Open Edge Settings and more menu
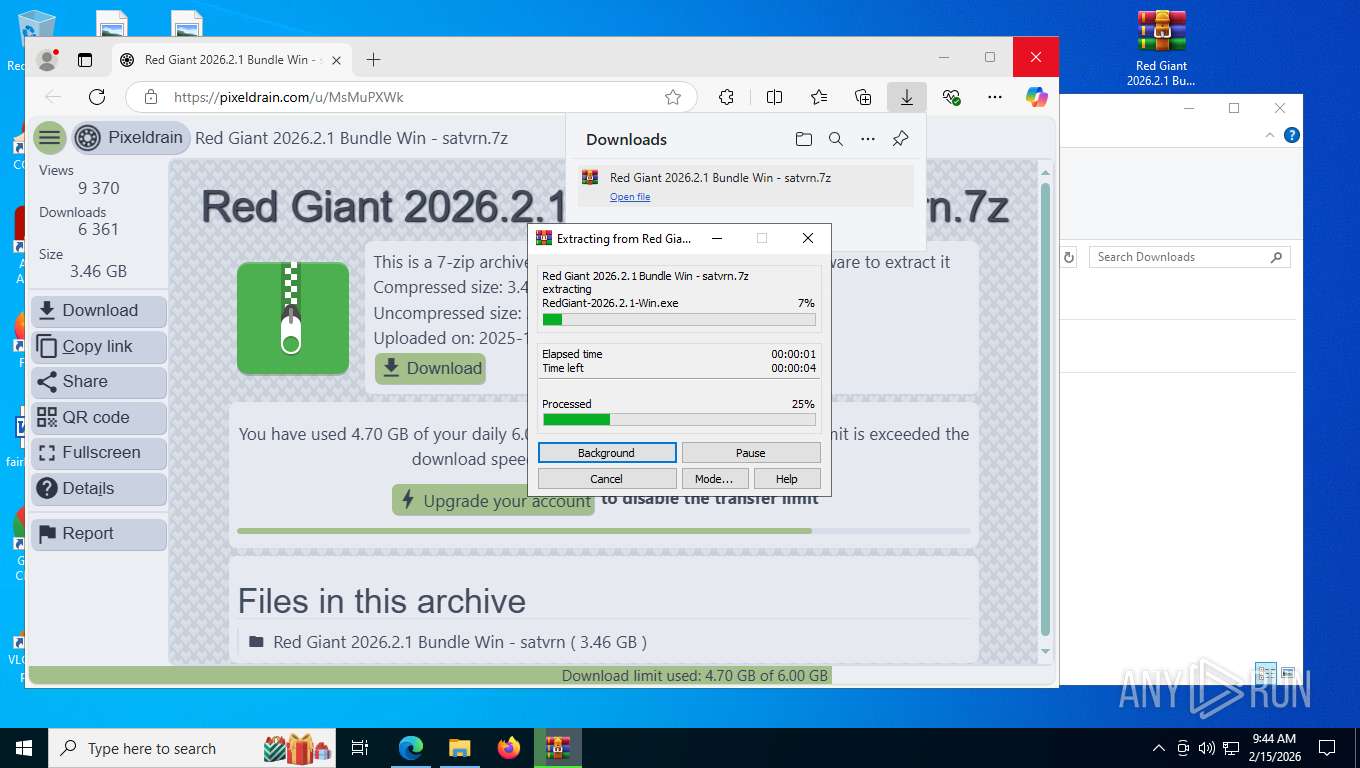 click(x=994, y=97)
